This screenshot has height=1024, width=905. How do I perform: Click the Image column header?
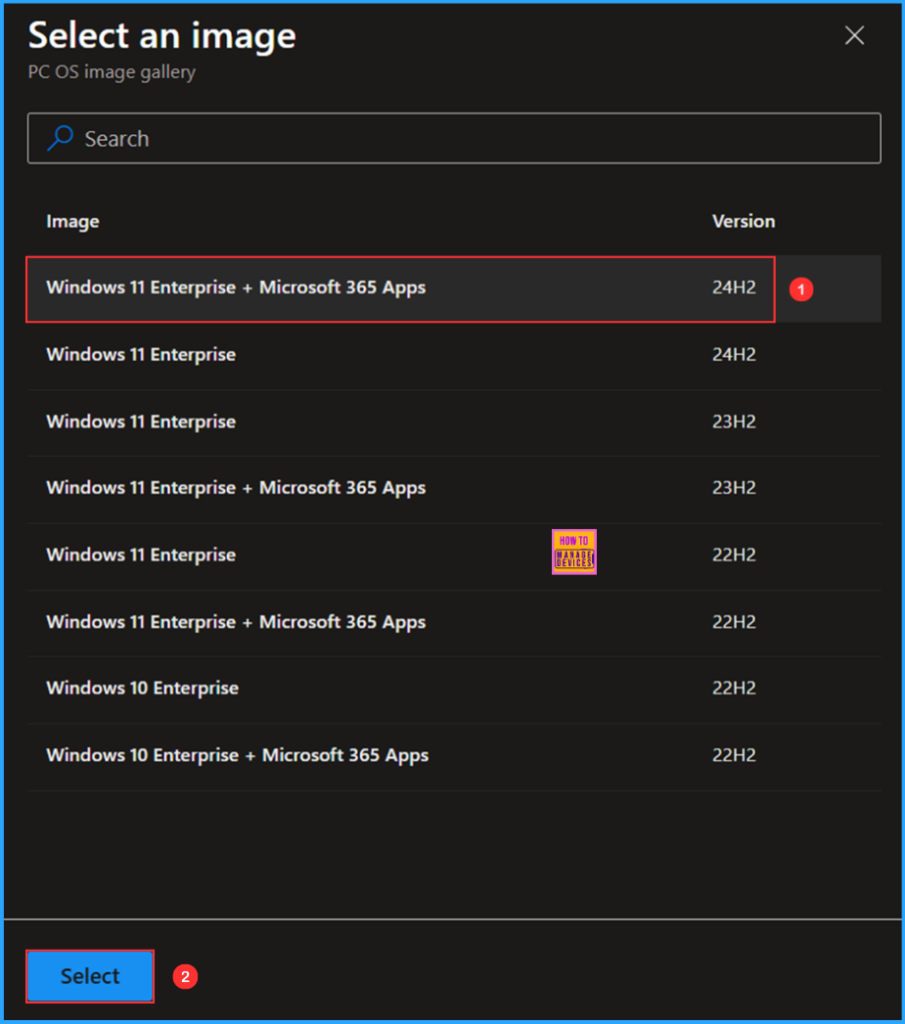coord(72,221)
